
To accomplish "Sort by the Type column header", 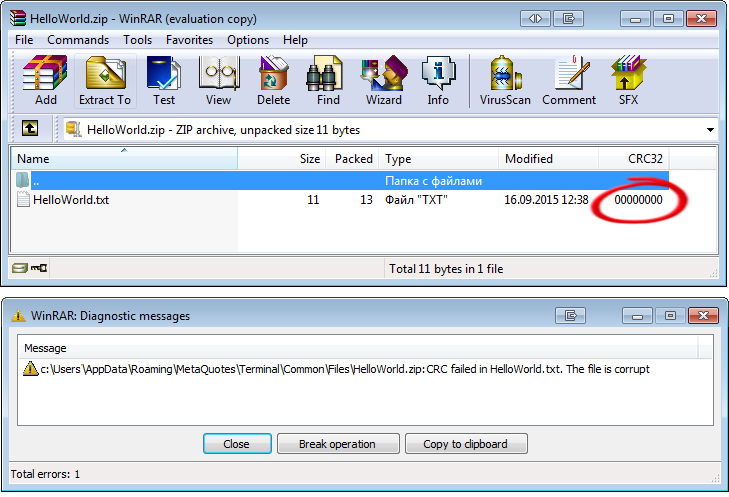I will click(x=439, y=159).
